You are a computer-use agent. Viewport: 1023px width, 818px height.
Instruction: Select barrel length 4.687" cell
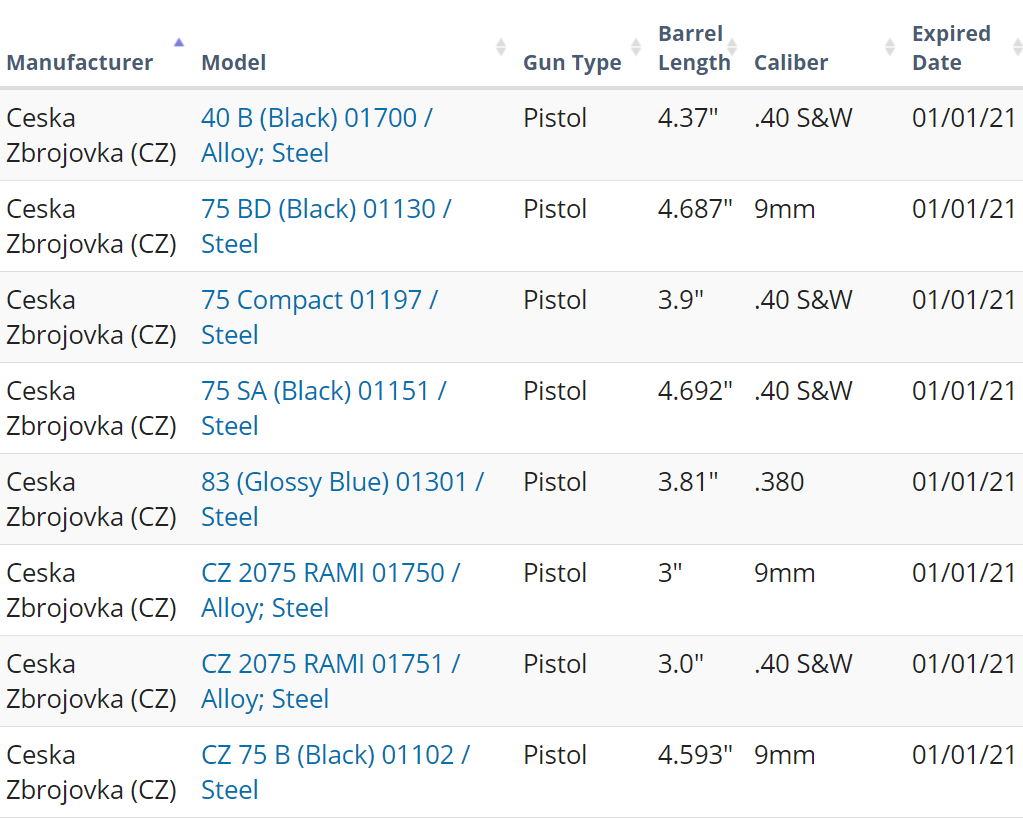point(695,209)
